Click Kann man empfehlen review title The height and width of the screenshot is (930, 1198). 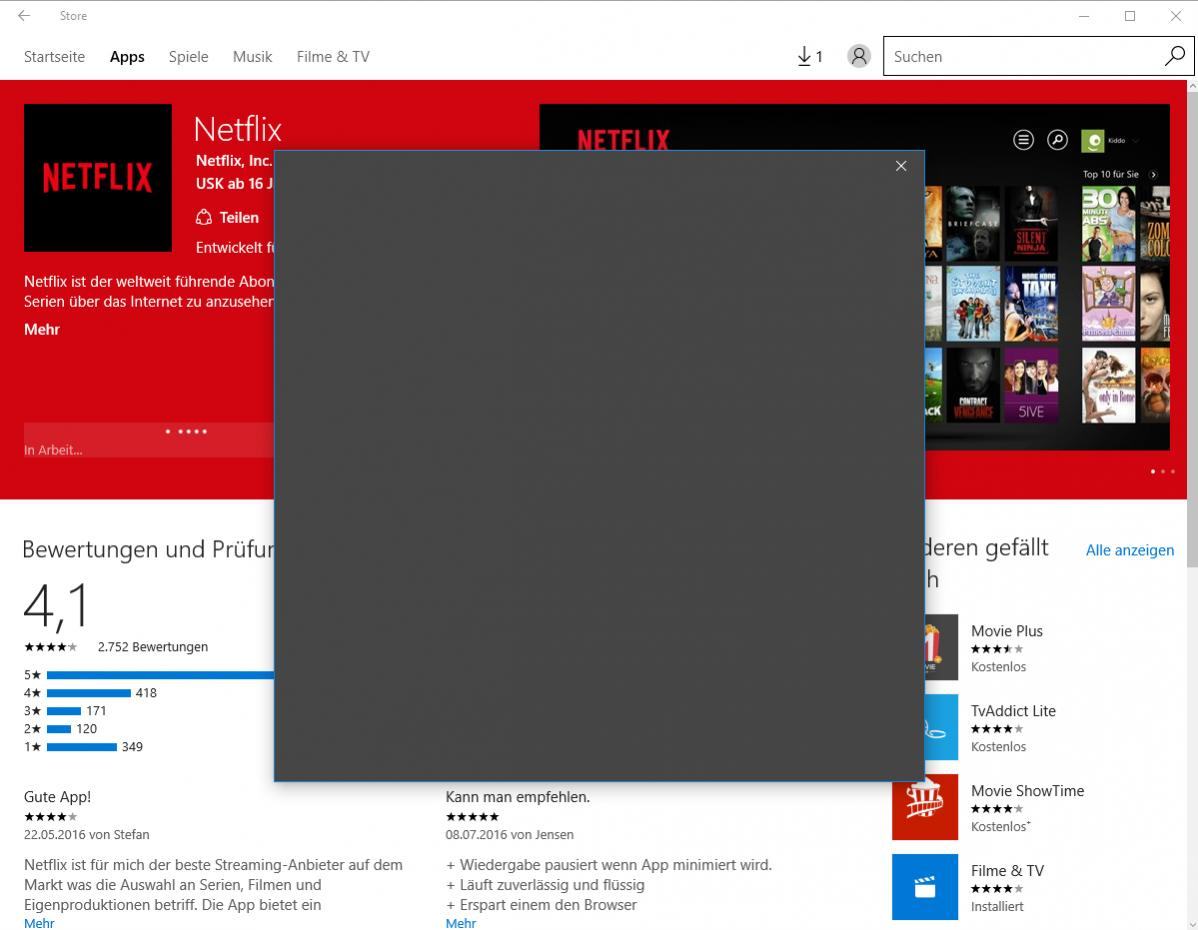pos(517,797)
